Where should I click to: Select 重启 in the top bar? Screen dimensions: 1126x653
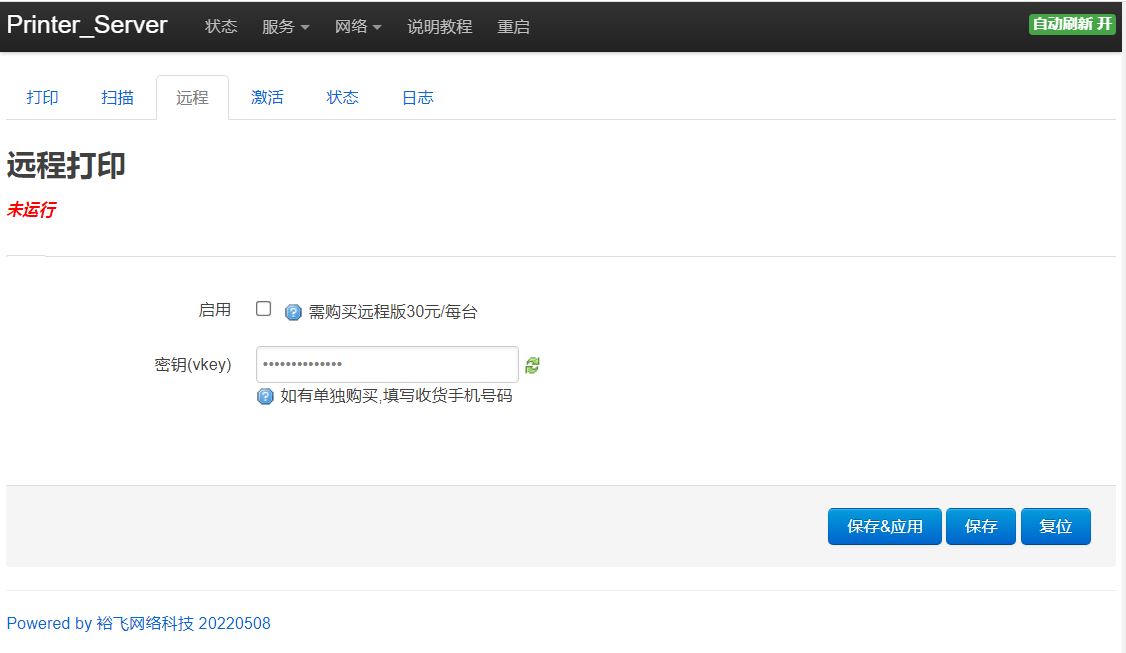point(513,27)
